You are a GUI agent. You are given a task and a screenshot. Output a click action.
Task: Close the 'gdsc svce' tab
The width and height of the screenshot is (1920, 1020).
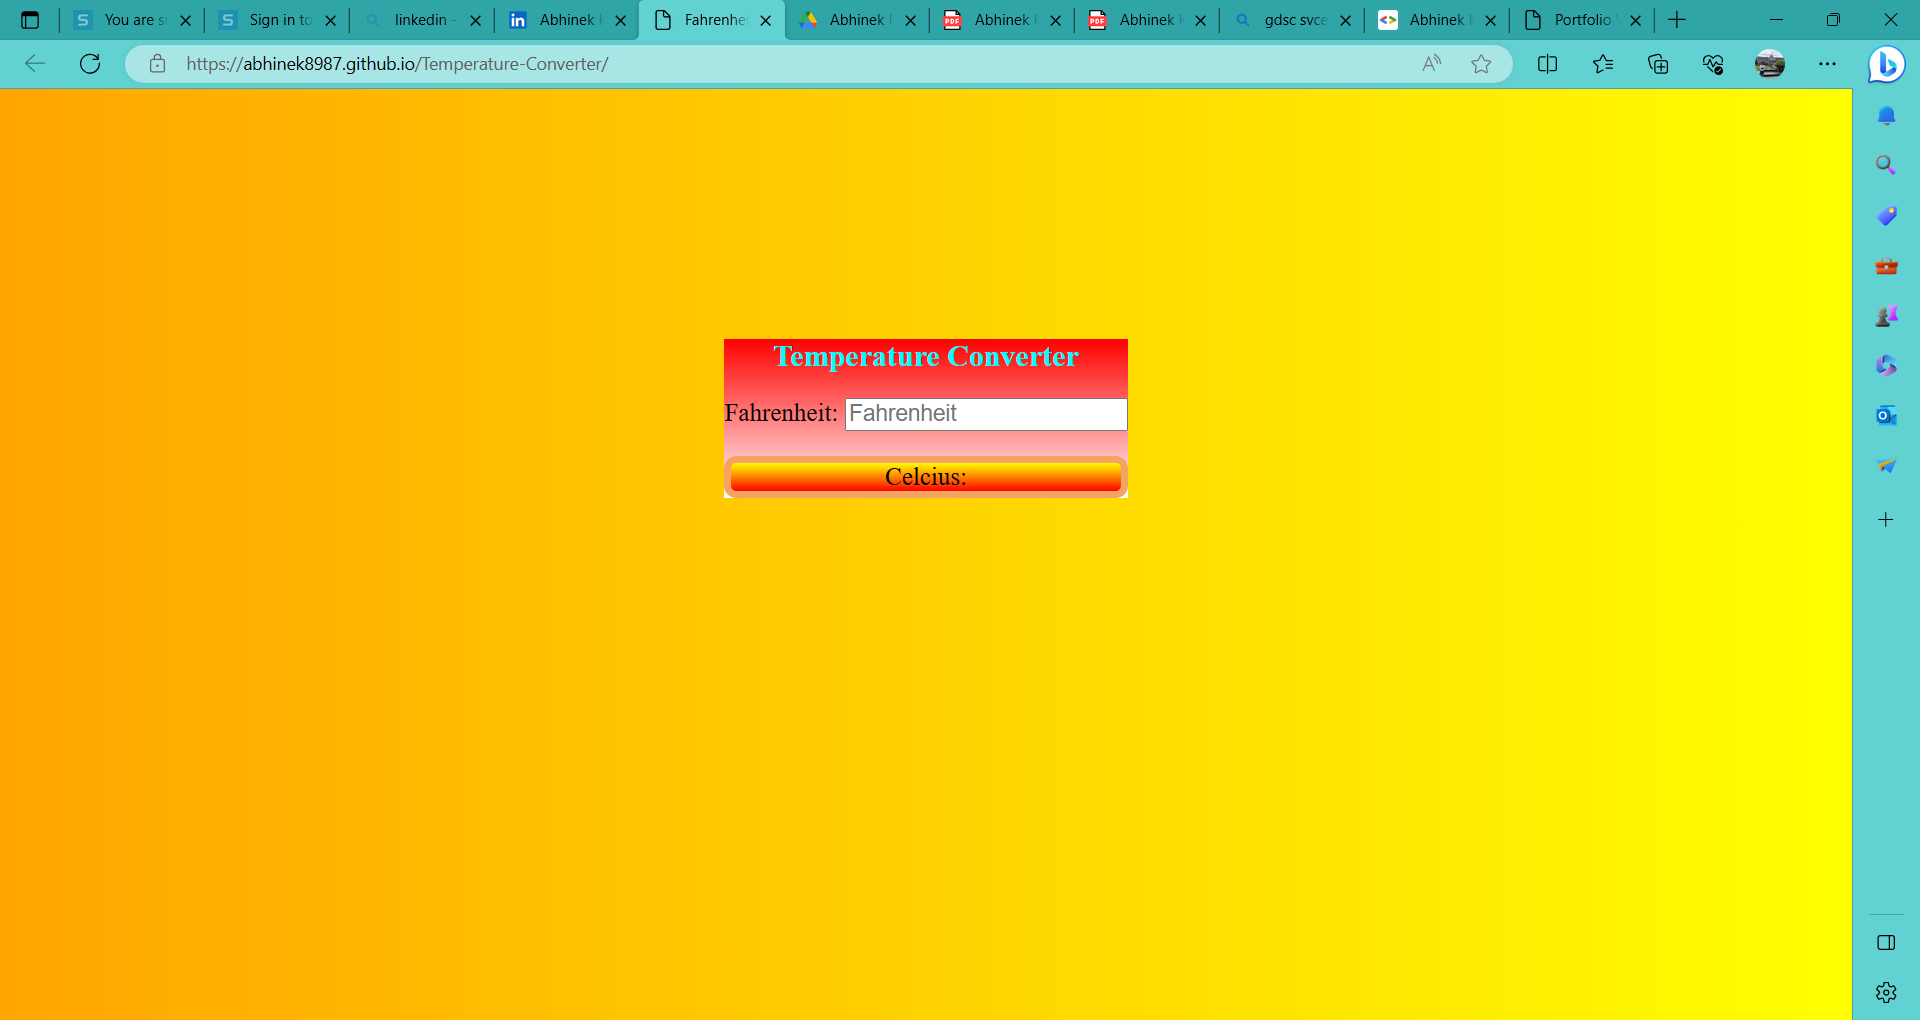pyautogui.click(x=1346, y=20)
